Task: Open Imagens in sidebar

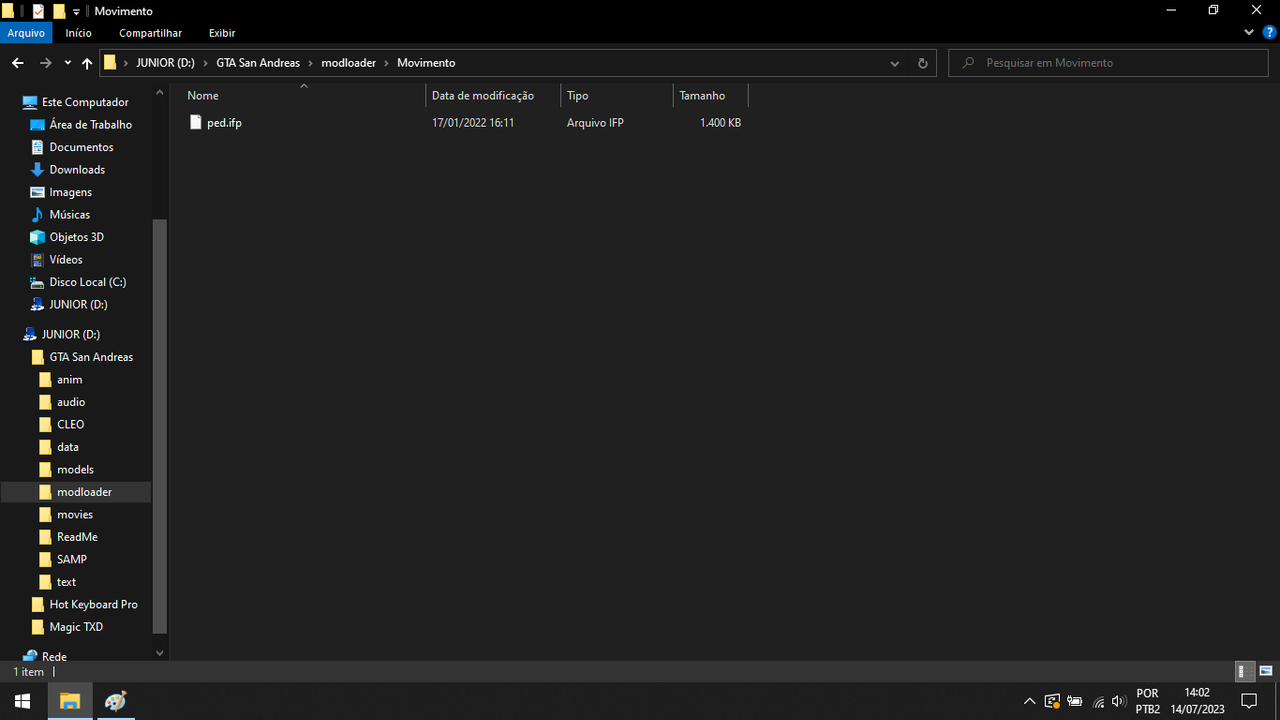Action: pyautogui.click(x=70, y=192)
